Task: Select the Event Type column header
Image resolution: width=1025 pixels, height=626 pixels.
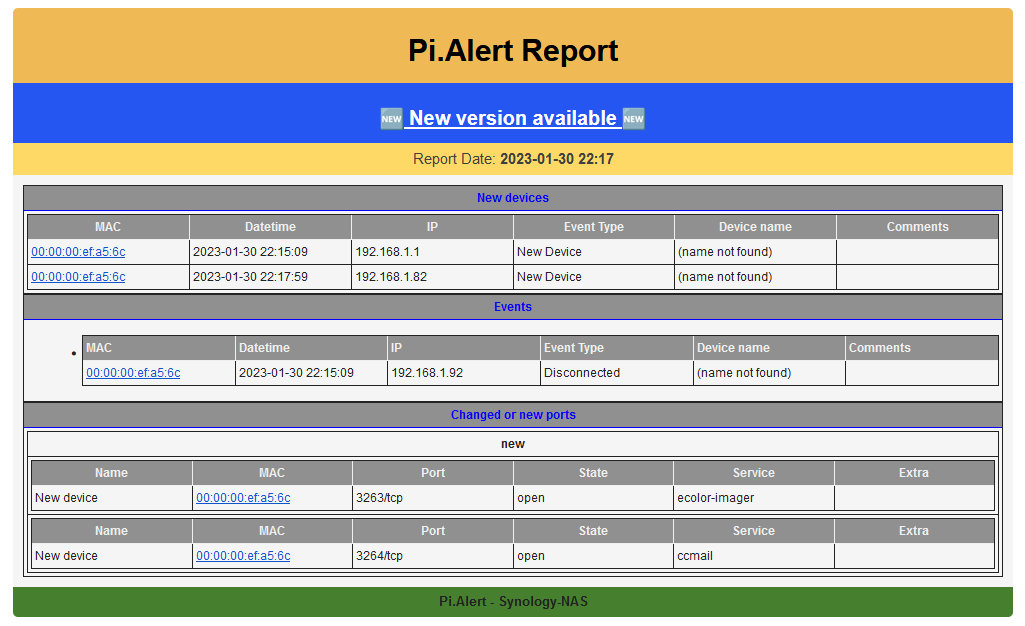Action: tap(594, 226)
